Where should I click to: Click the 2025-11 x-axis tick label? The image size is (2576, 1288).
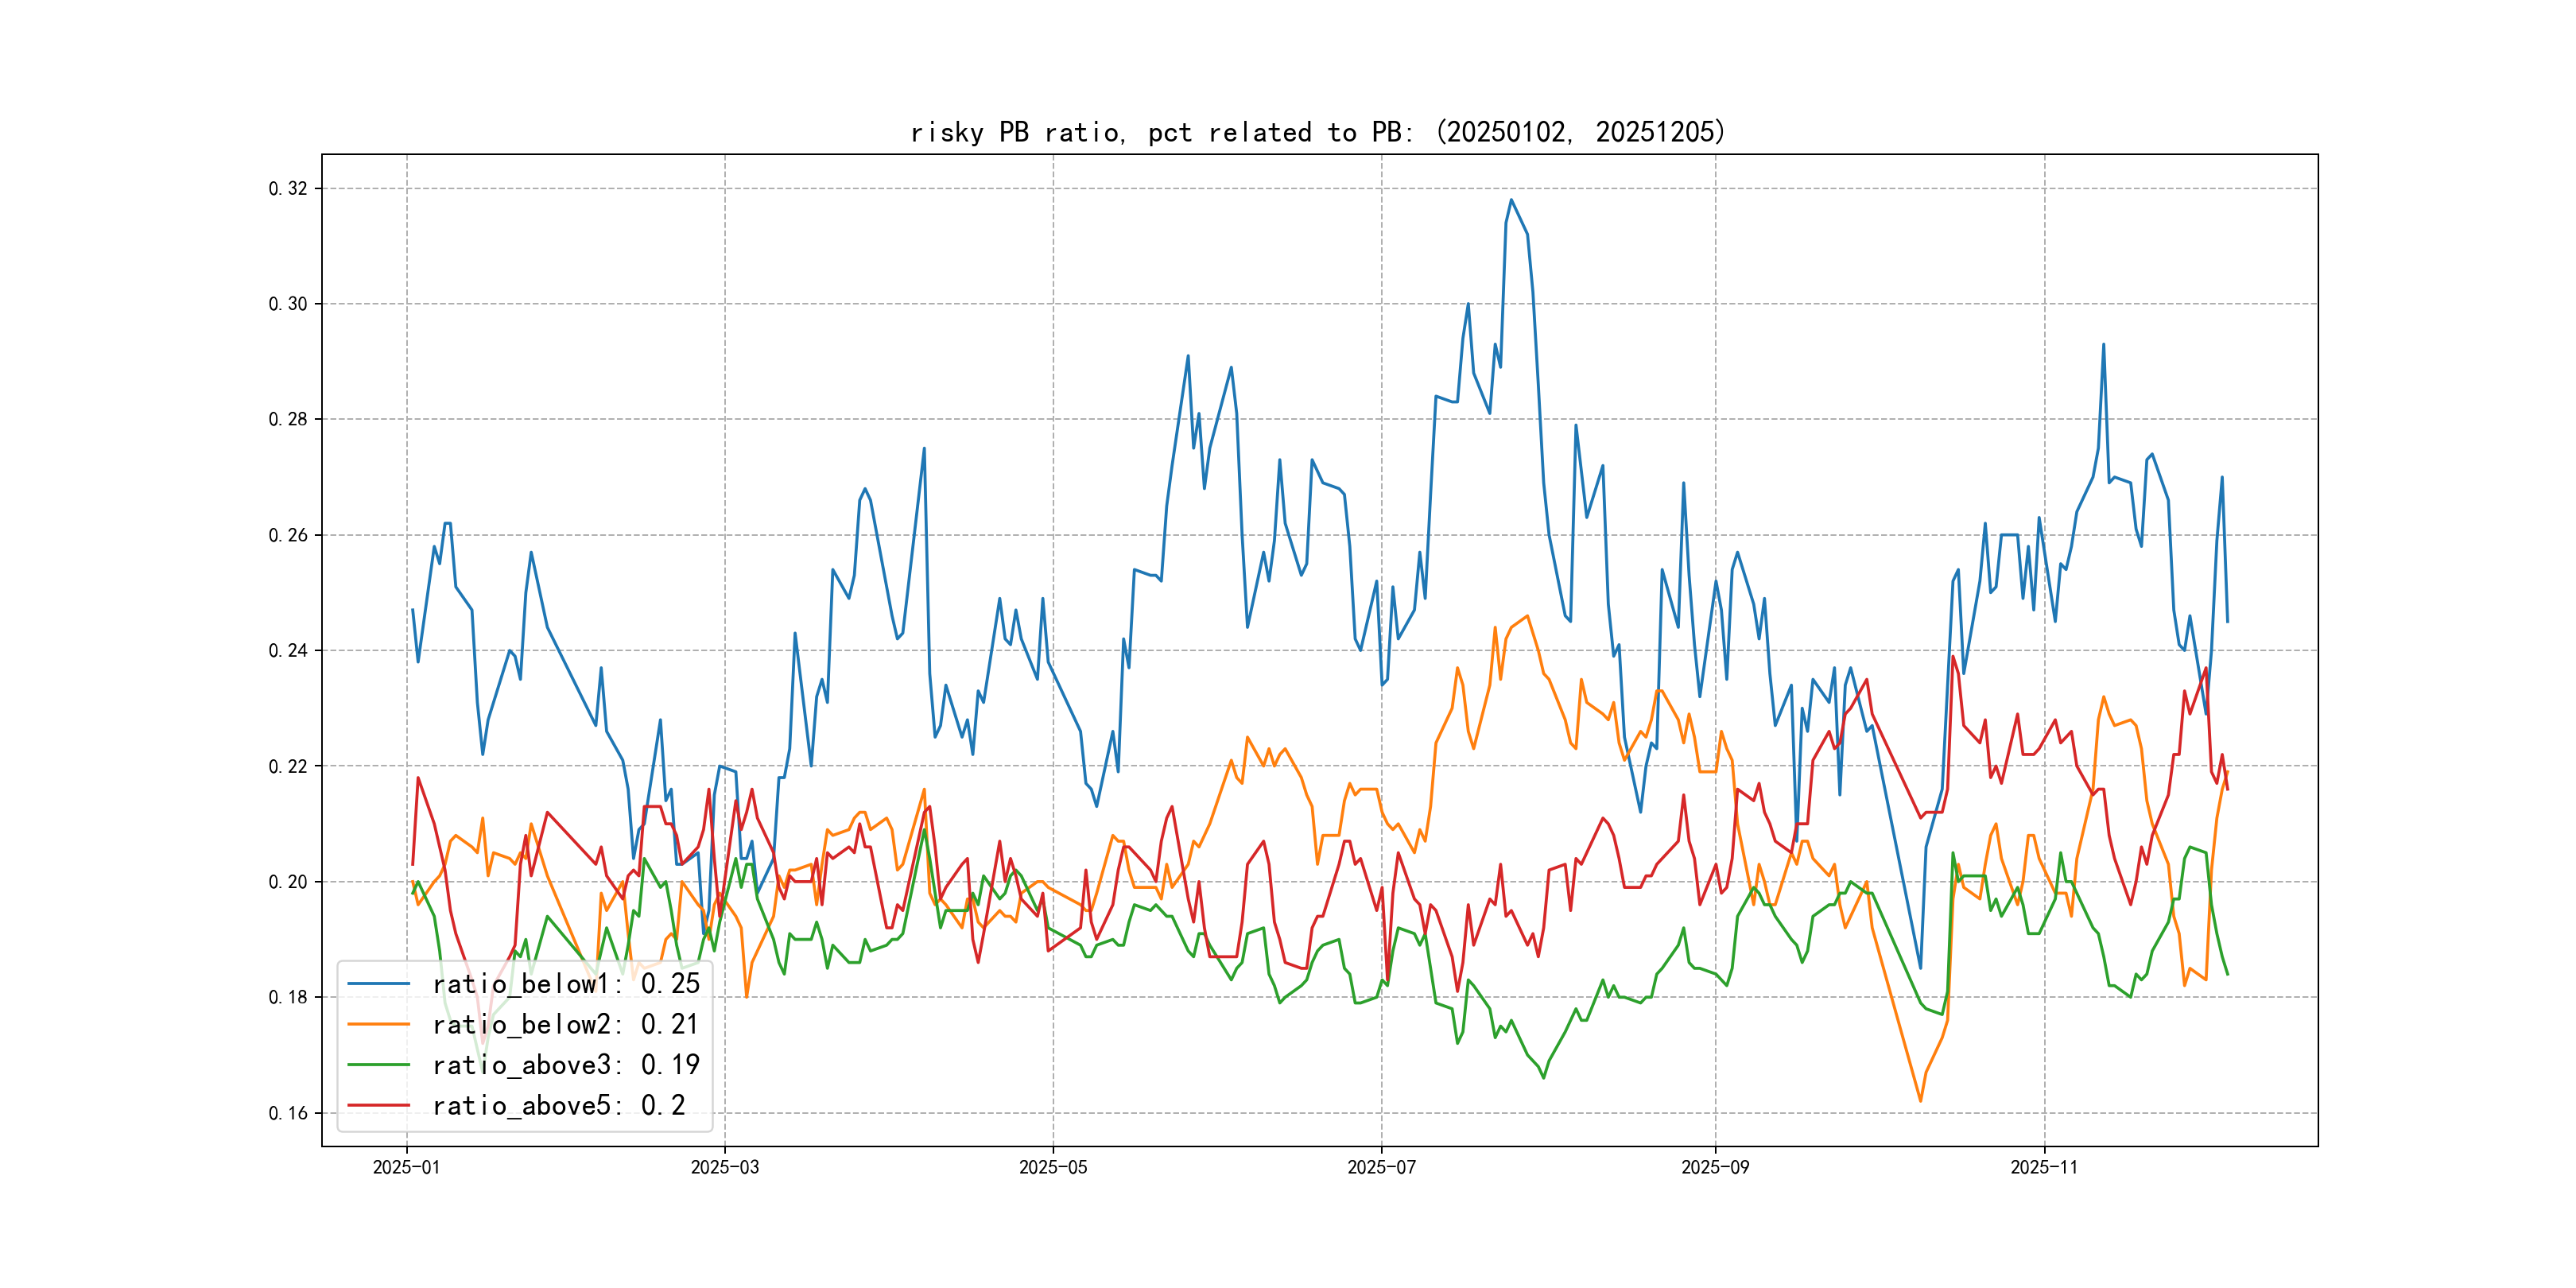click(2043, 1167)
